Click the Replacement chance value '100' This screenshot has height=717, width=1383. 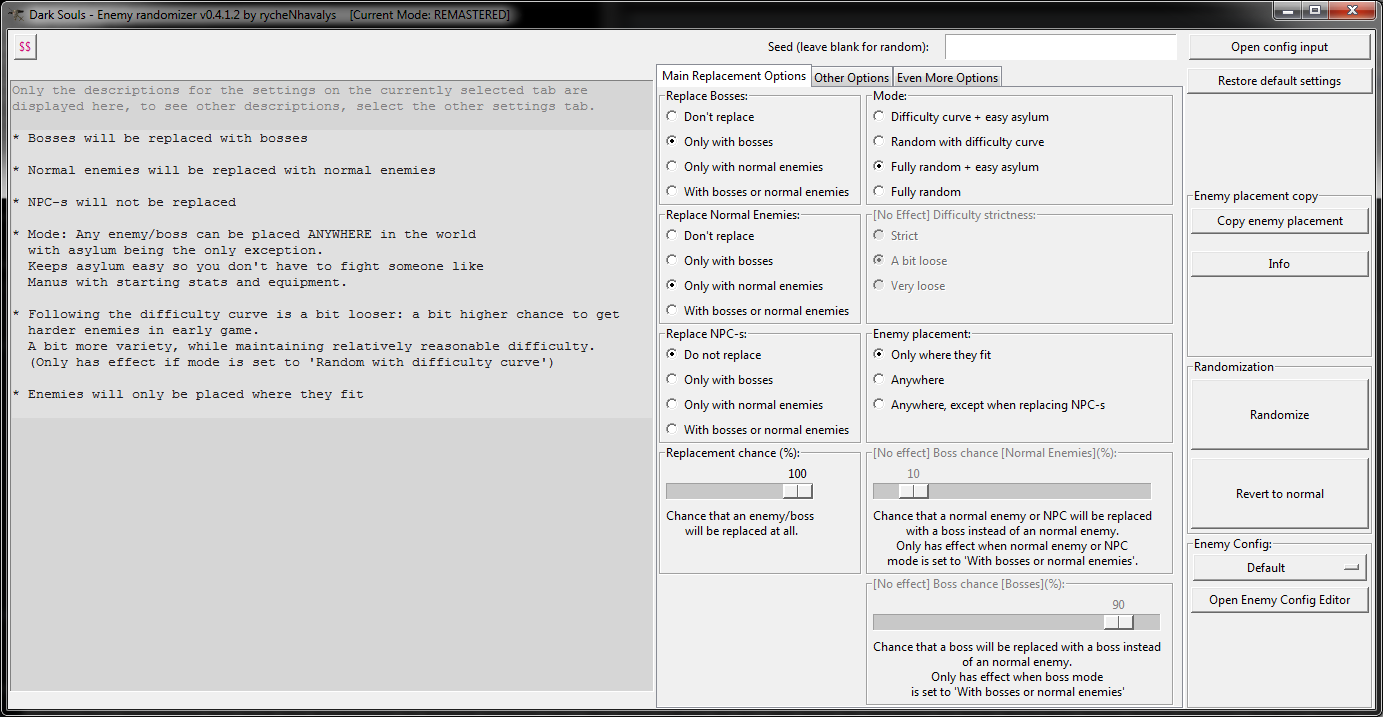point(797,474)
